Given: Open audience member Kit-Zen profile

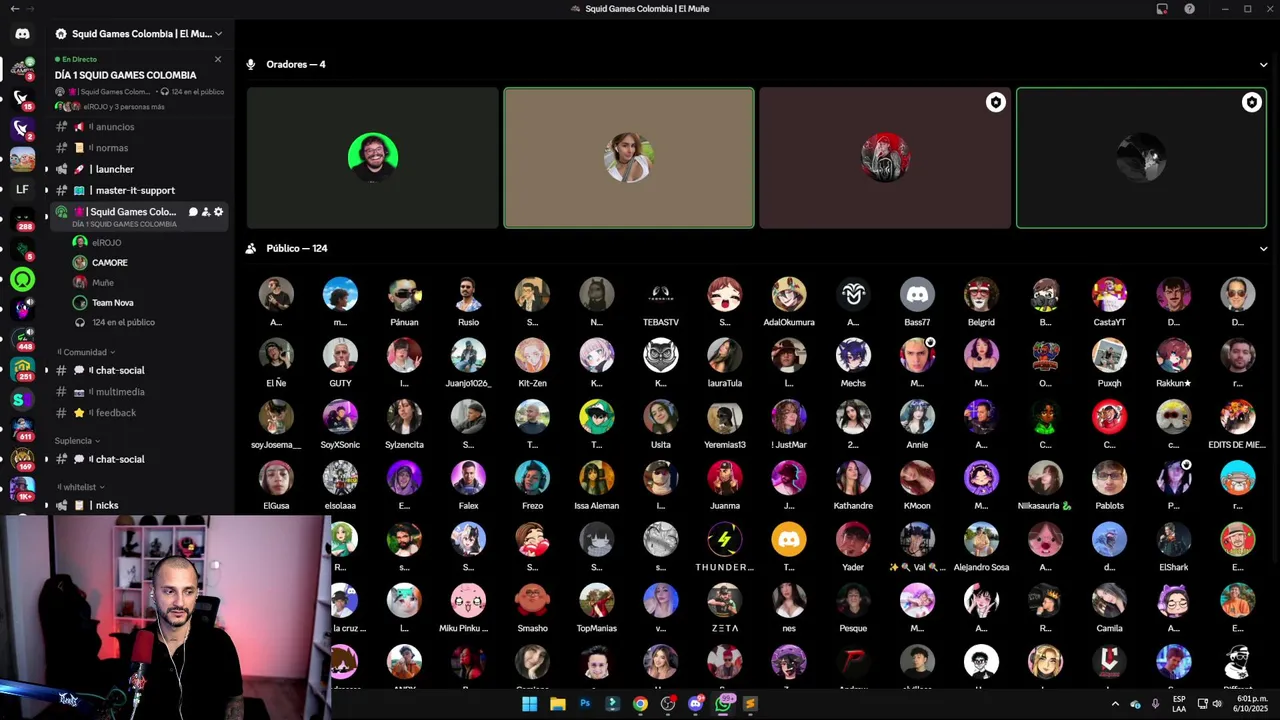Looking at the screenshot, I should click(x=532, y=363).
